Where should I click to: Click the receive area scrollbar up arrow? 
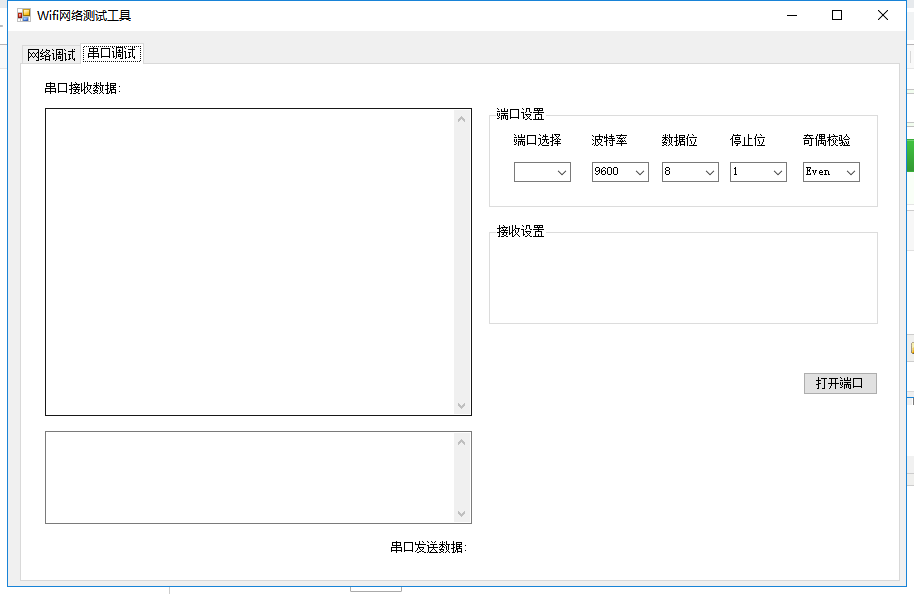click(x=462, y=119)
